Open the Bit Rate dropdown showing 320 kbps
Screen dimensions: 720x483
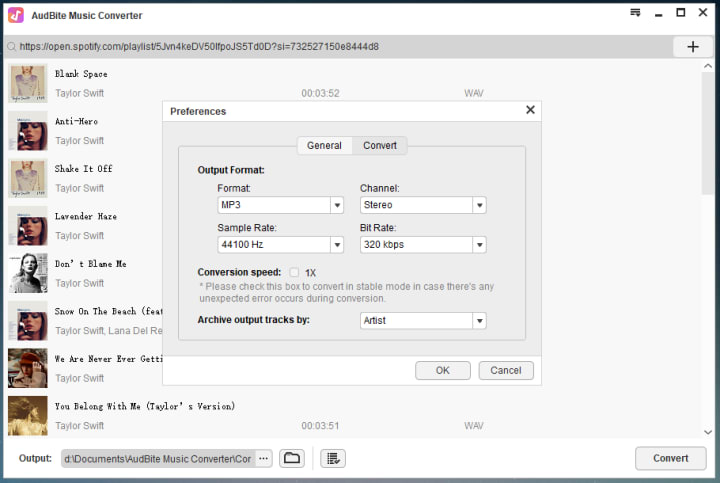tap(423, 245)
